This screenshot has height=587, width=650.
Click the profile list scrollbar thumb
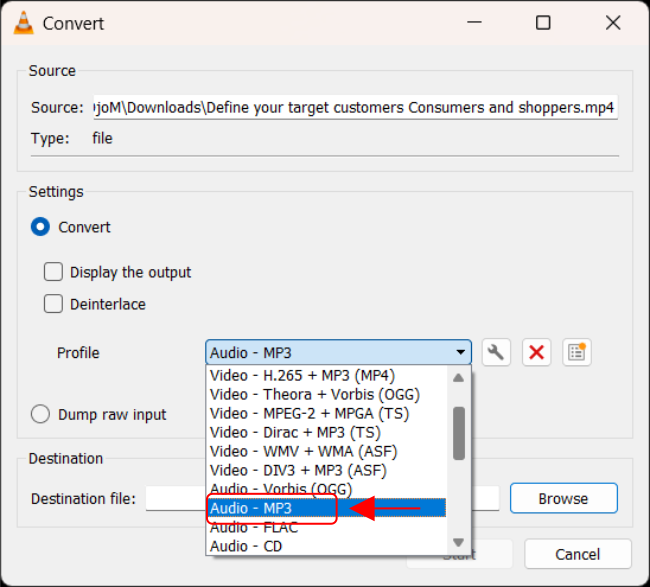[458, 433]
